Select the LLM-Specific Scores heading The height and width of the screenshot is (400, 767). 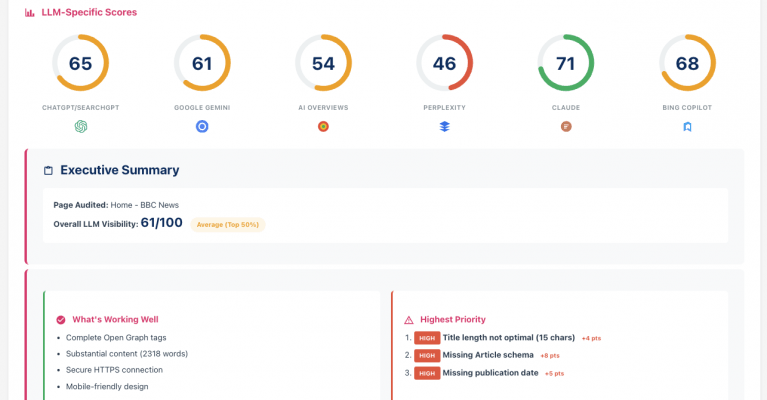tap(89, 12)
